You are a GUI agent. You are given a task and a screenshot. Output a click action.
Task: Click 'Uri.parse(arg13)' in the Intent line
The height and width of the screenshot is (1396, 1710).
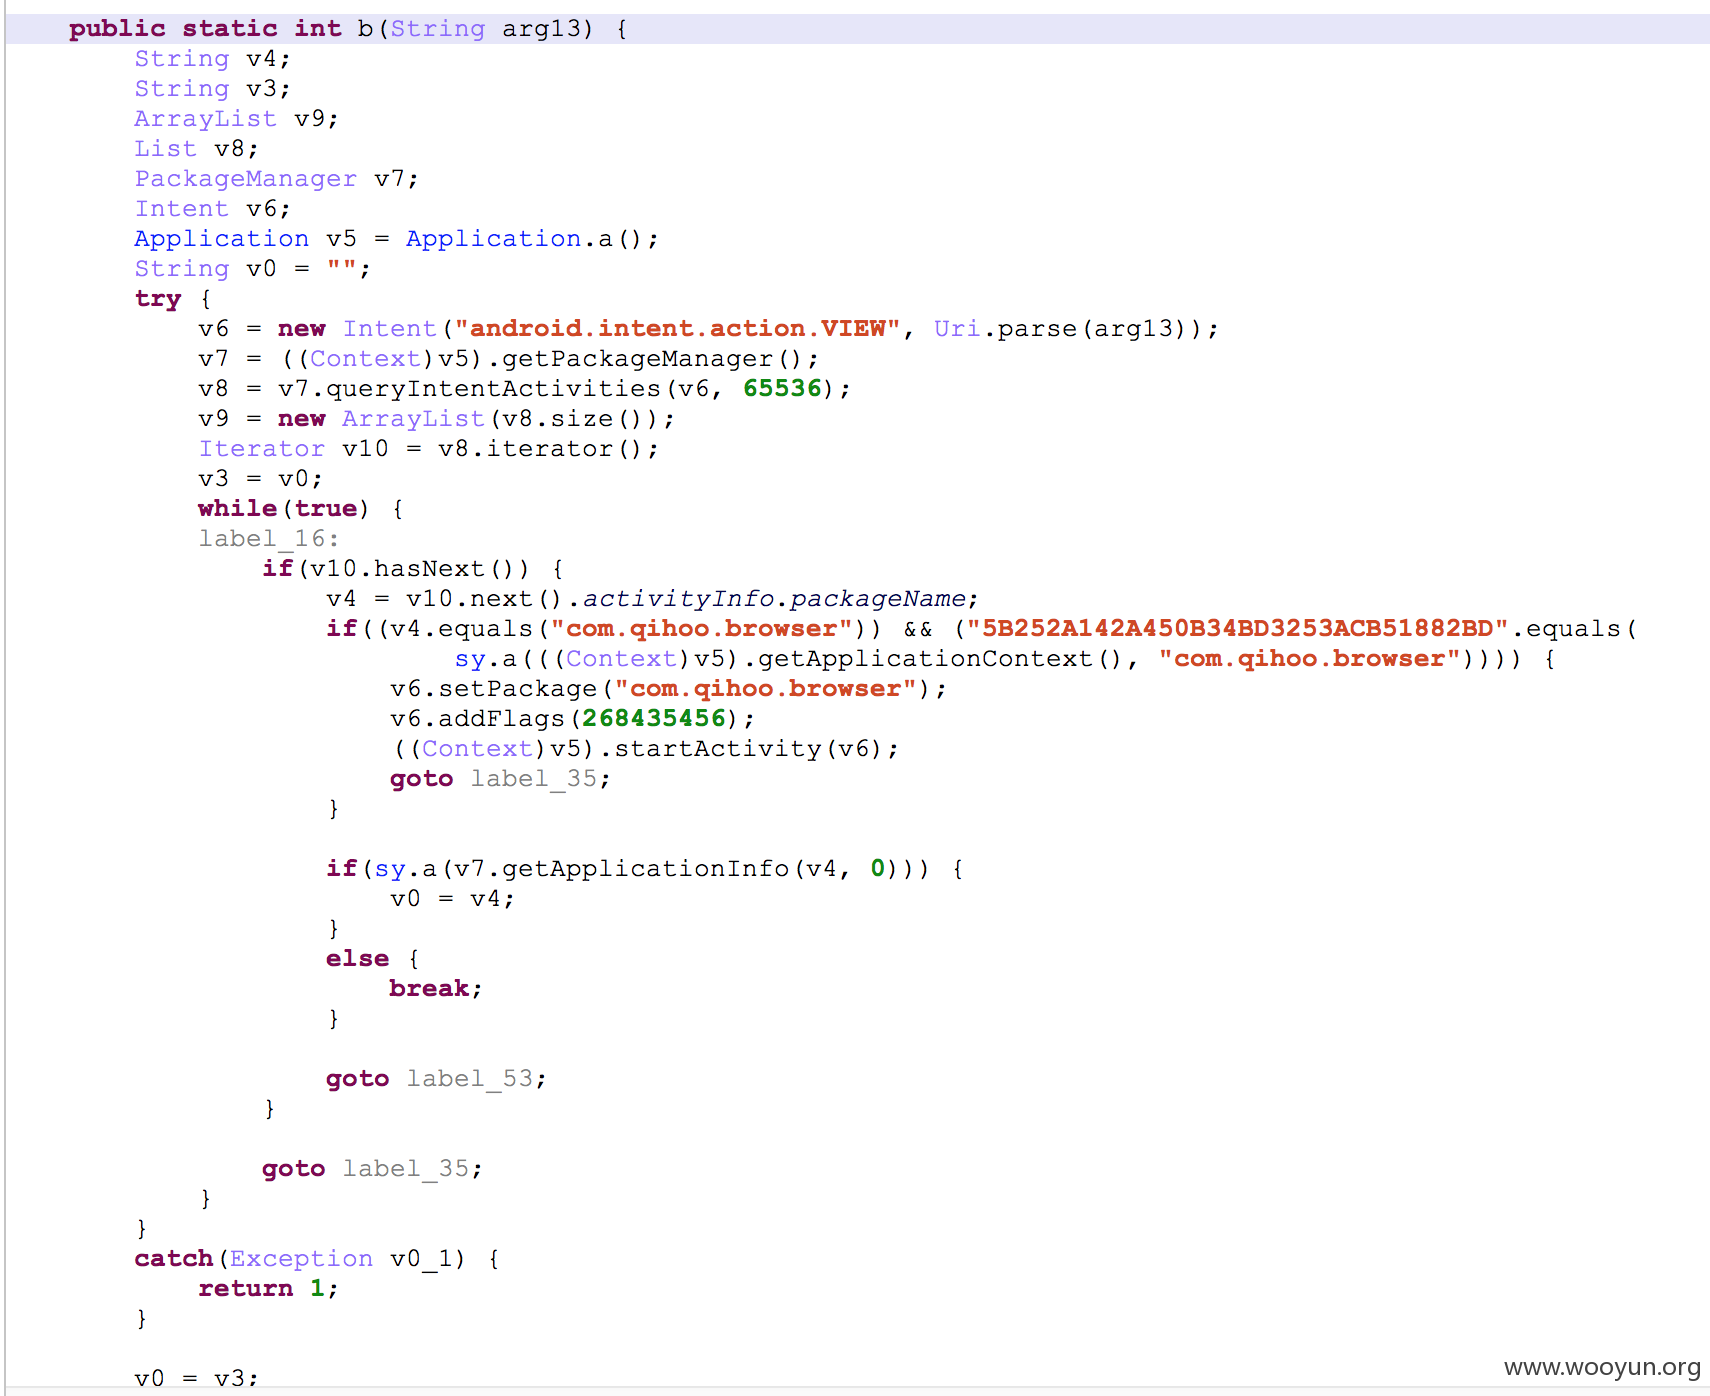(x=1067, y=329)
